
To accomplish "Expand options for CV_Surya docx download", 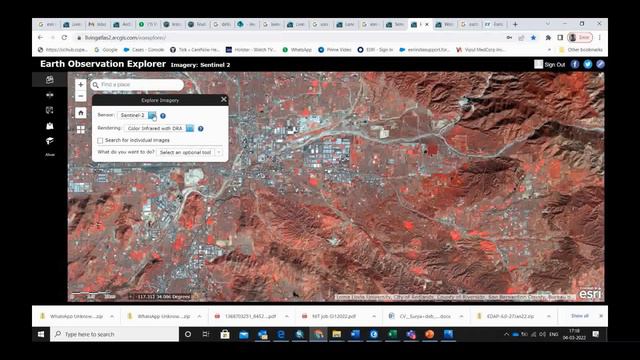I will click(x=461, y=316).
